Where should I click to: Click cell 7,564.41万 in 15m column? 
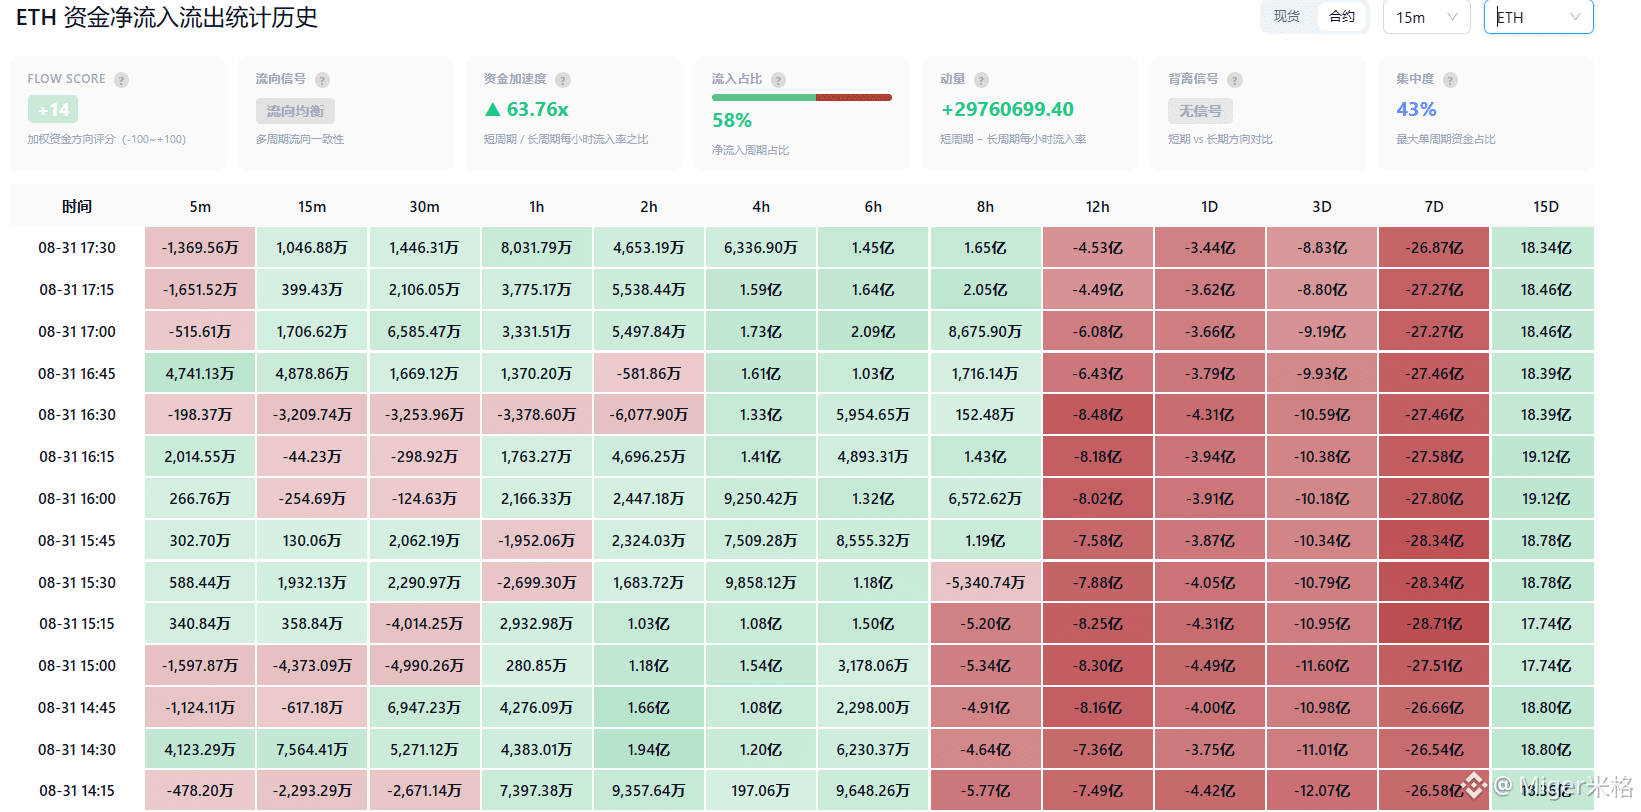[312, 749]
